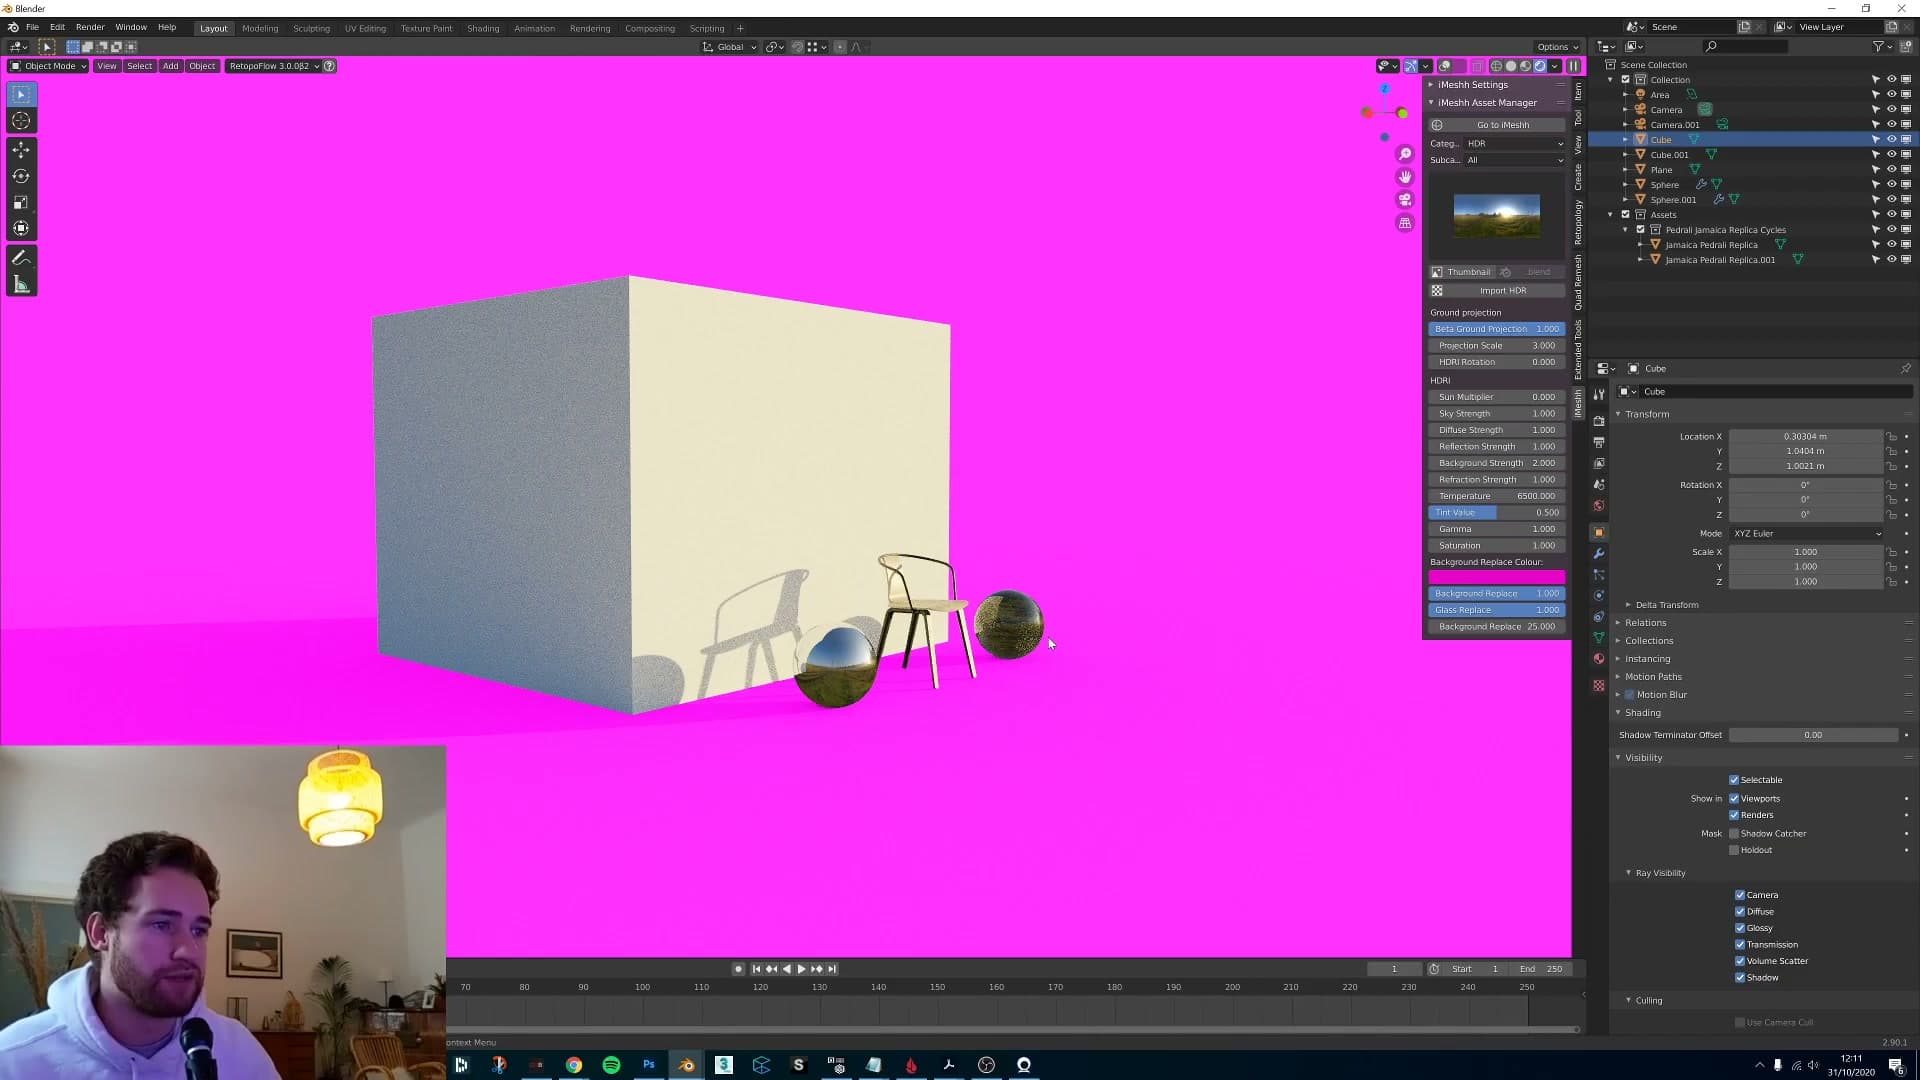Image resolution: width=1920 pixels, height=1080 pixels.
Task: Hide the Cube object via its eye icon
Action: [1891, 140]
